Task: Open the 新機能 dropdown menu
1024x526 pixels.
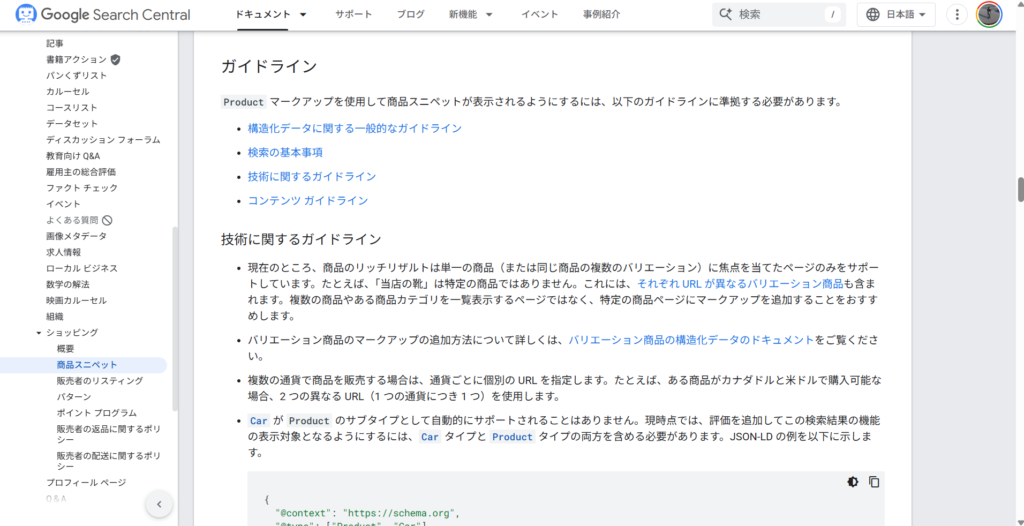Action: point(471,14)
